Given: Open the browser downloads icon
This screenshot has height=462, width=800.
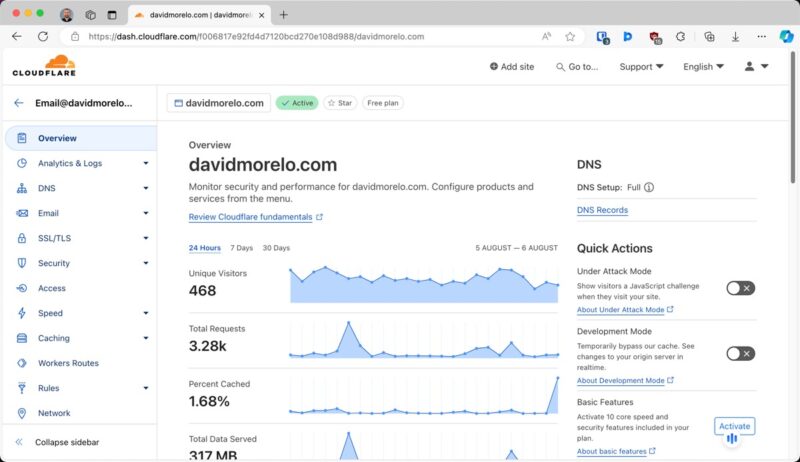Looking at the screenshot, I should click(735, 36).
